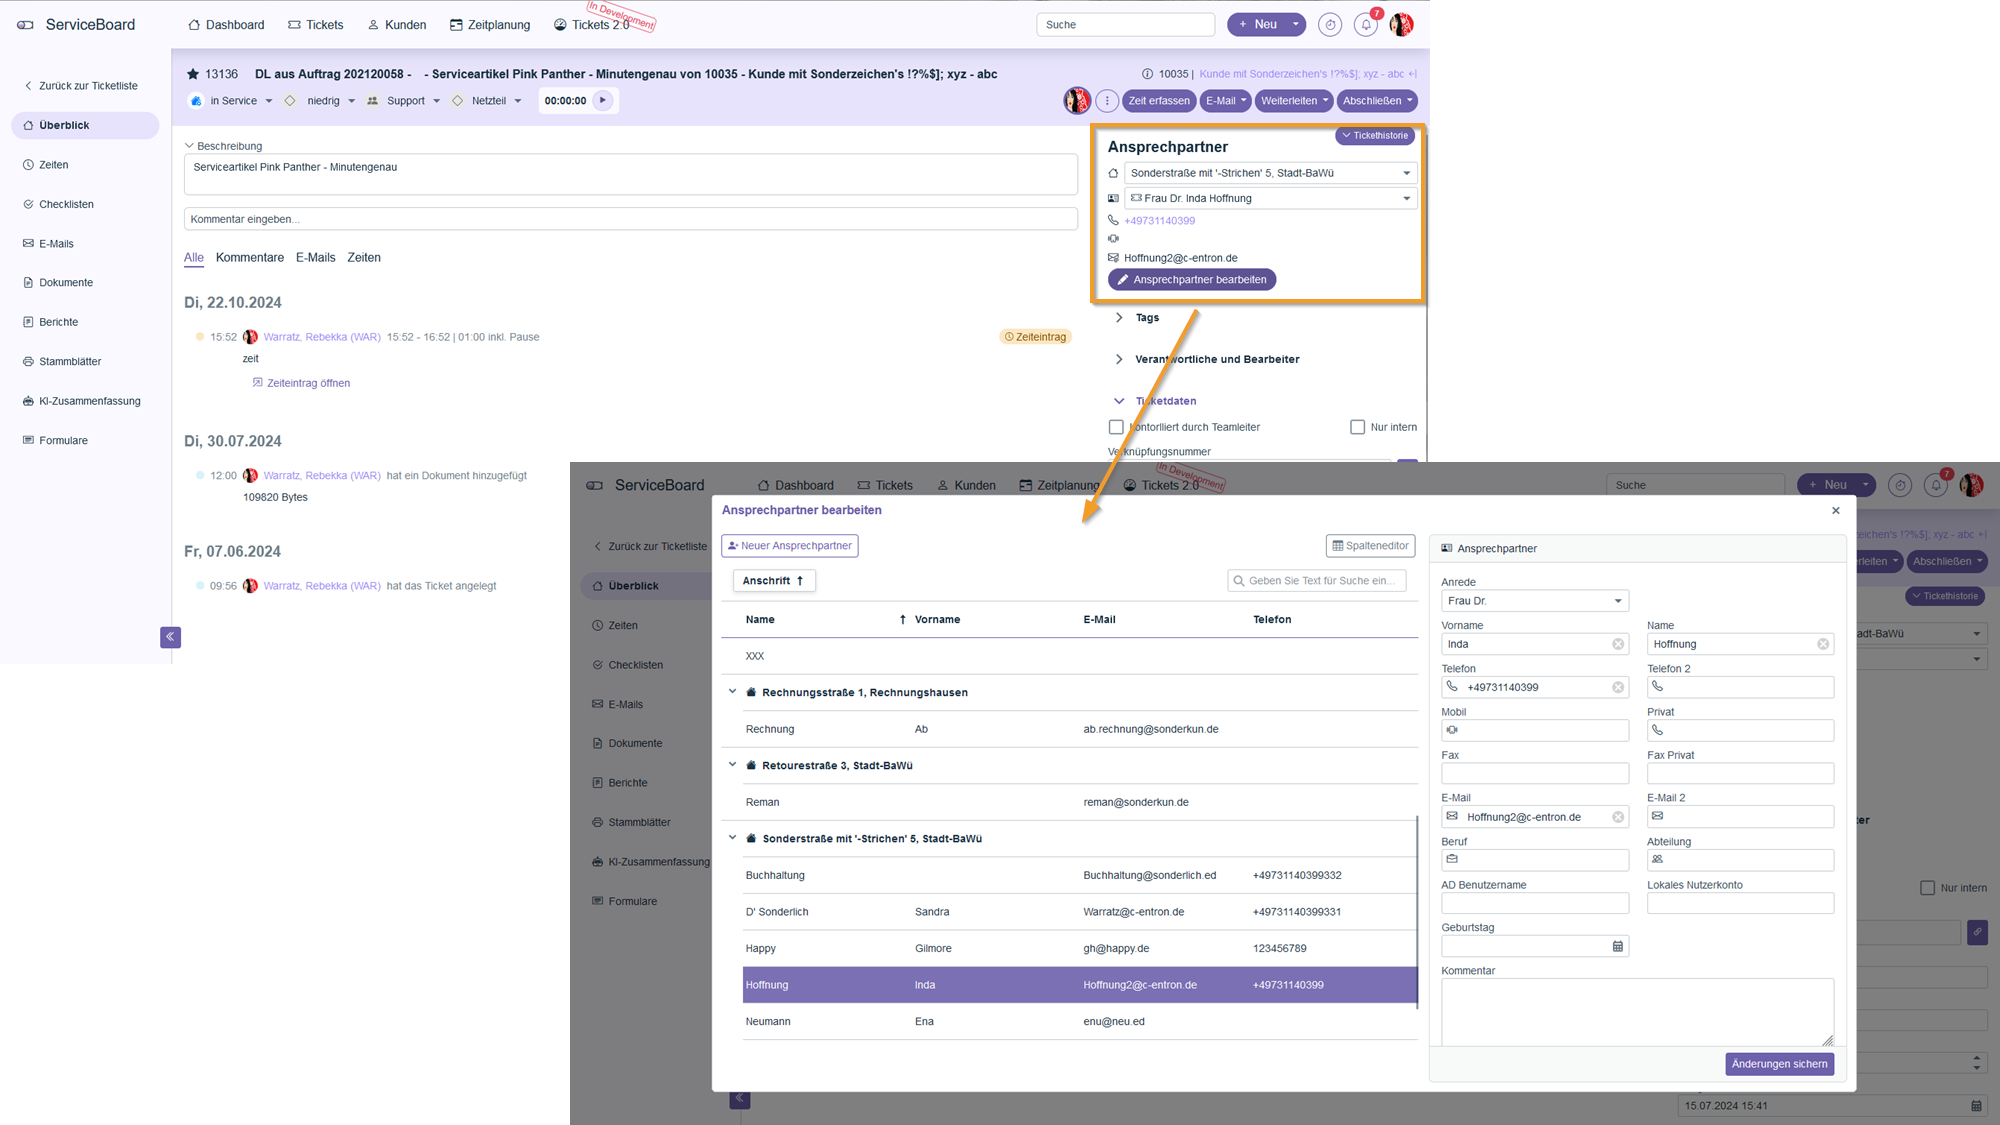Close the Ansprechpartner bearbeiten dialog
The image size is (2000, 1125).
(x=1835, y=510)
